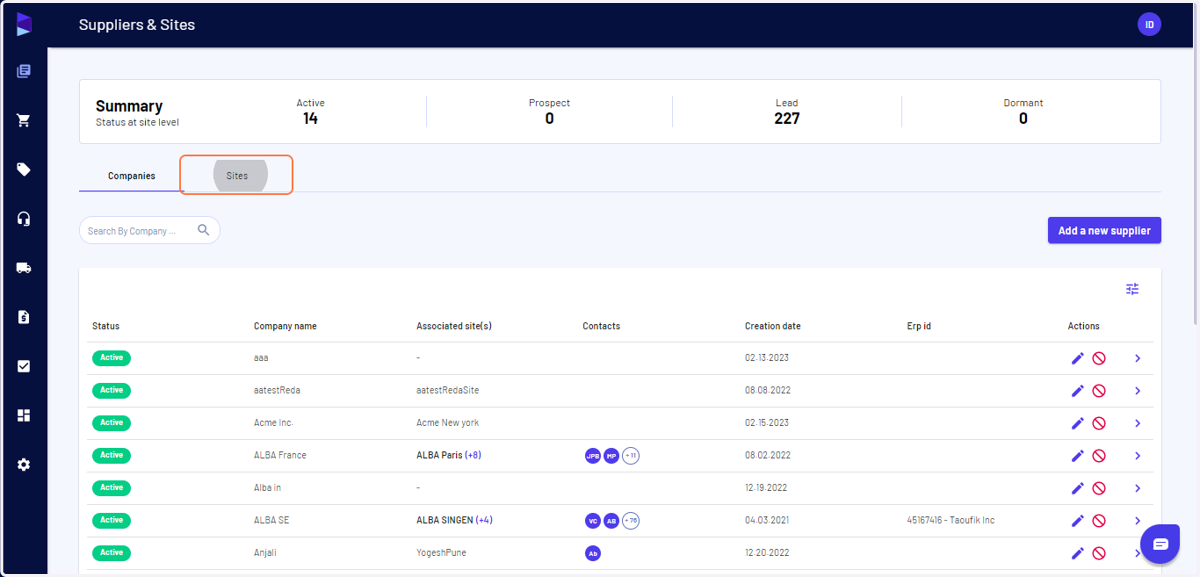This screenshot has width=1200, height=577.
Task: Click the Dormant count in Summary
Action: (x=1023, y=118)
